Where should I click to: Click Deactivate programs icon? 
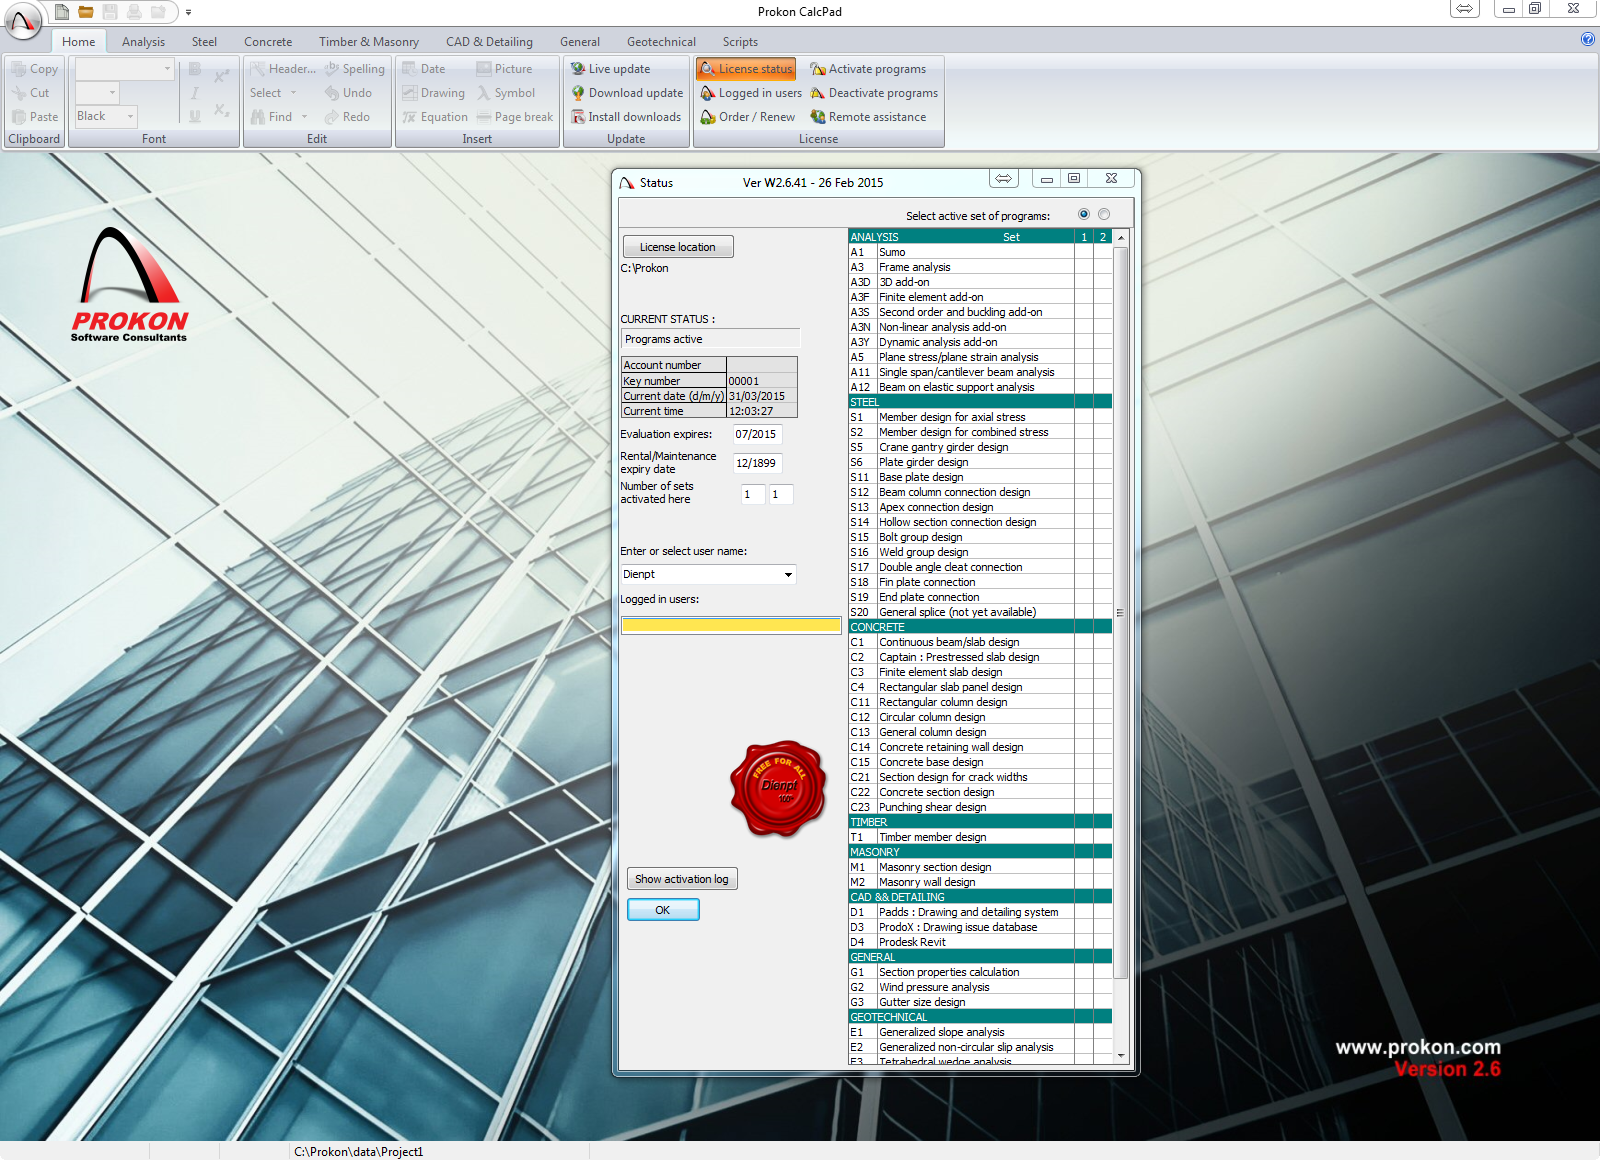[x=818, y=93]
